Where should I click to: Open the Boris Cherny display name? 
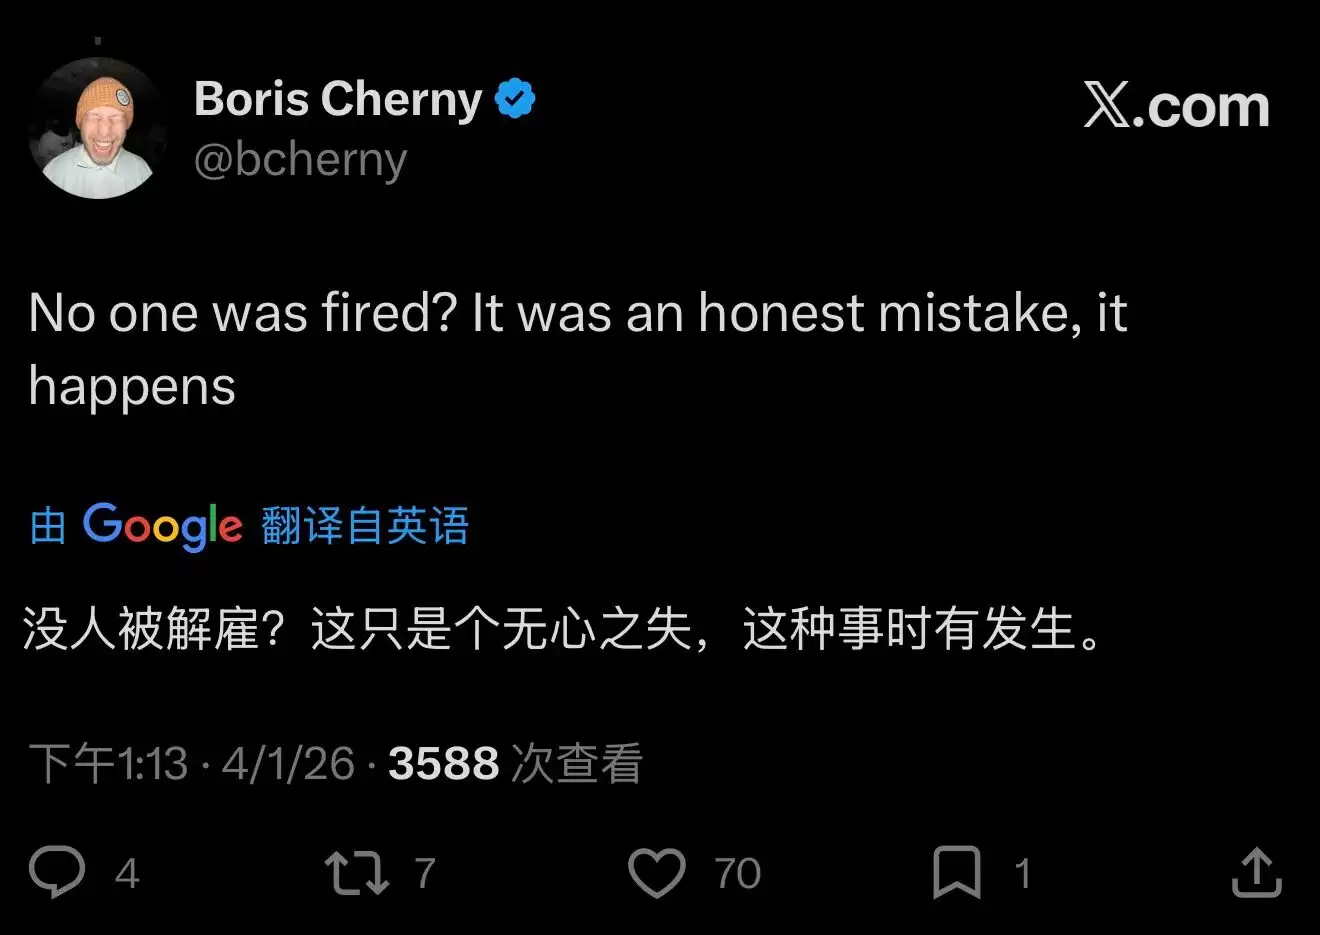click(338, 99)
